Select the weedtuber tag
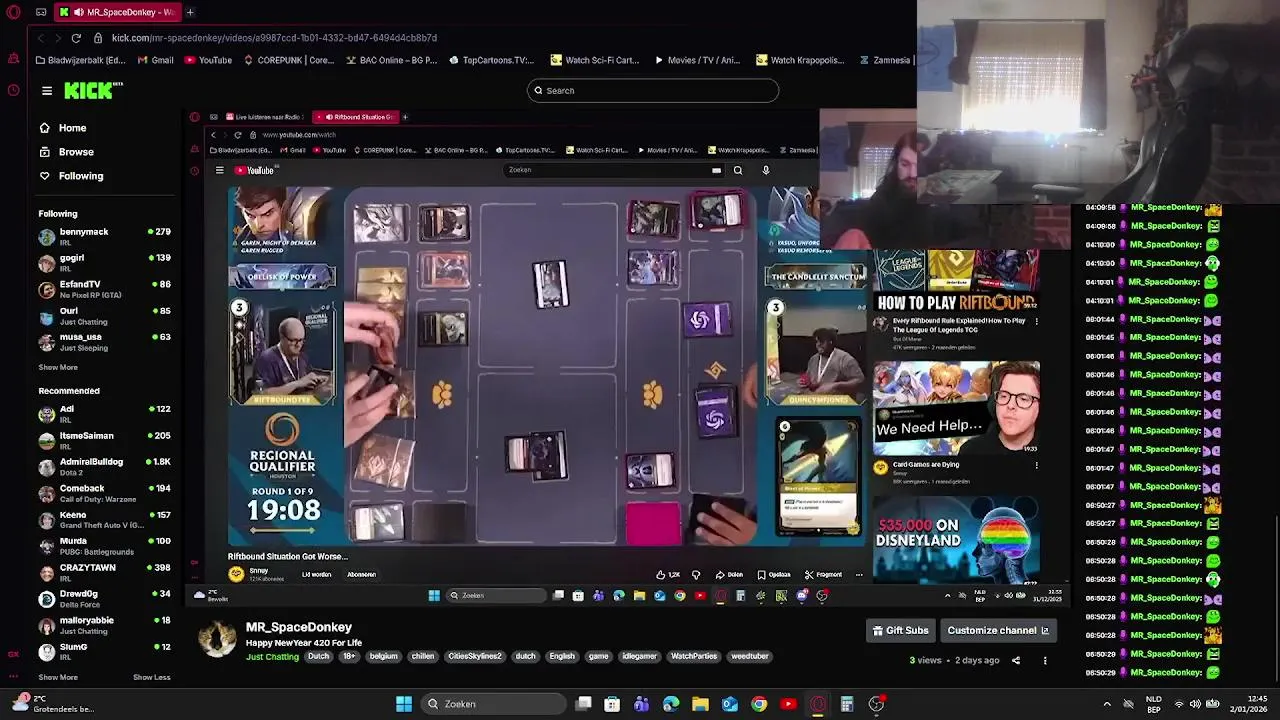This screenshot has height=720, width=1280. (x=750, y=656)
